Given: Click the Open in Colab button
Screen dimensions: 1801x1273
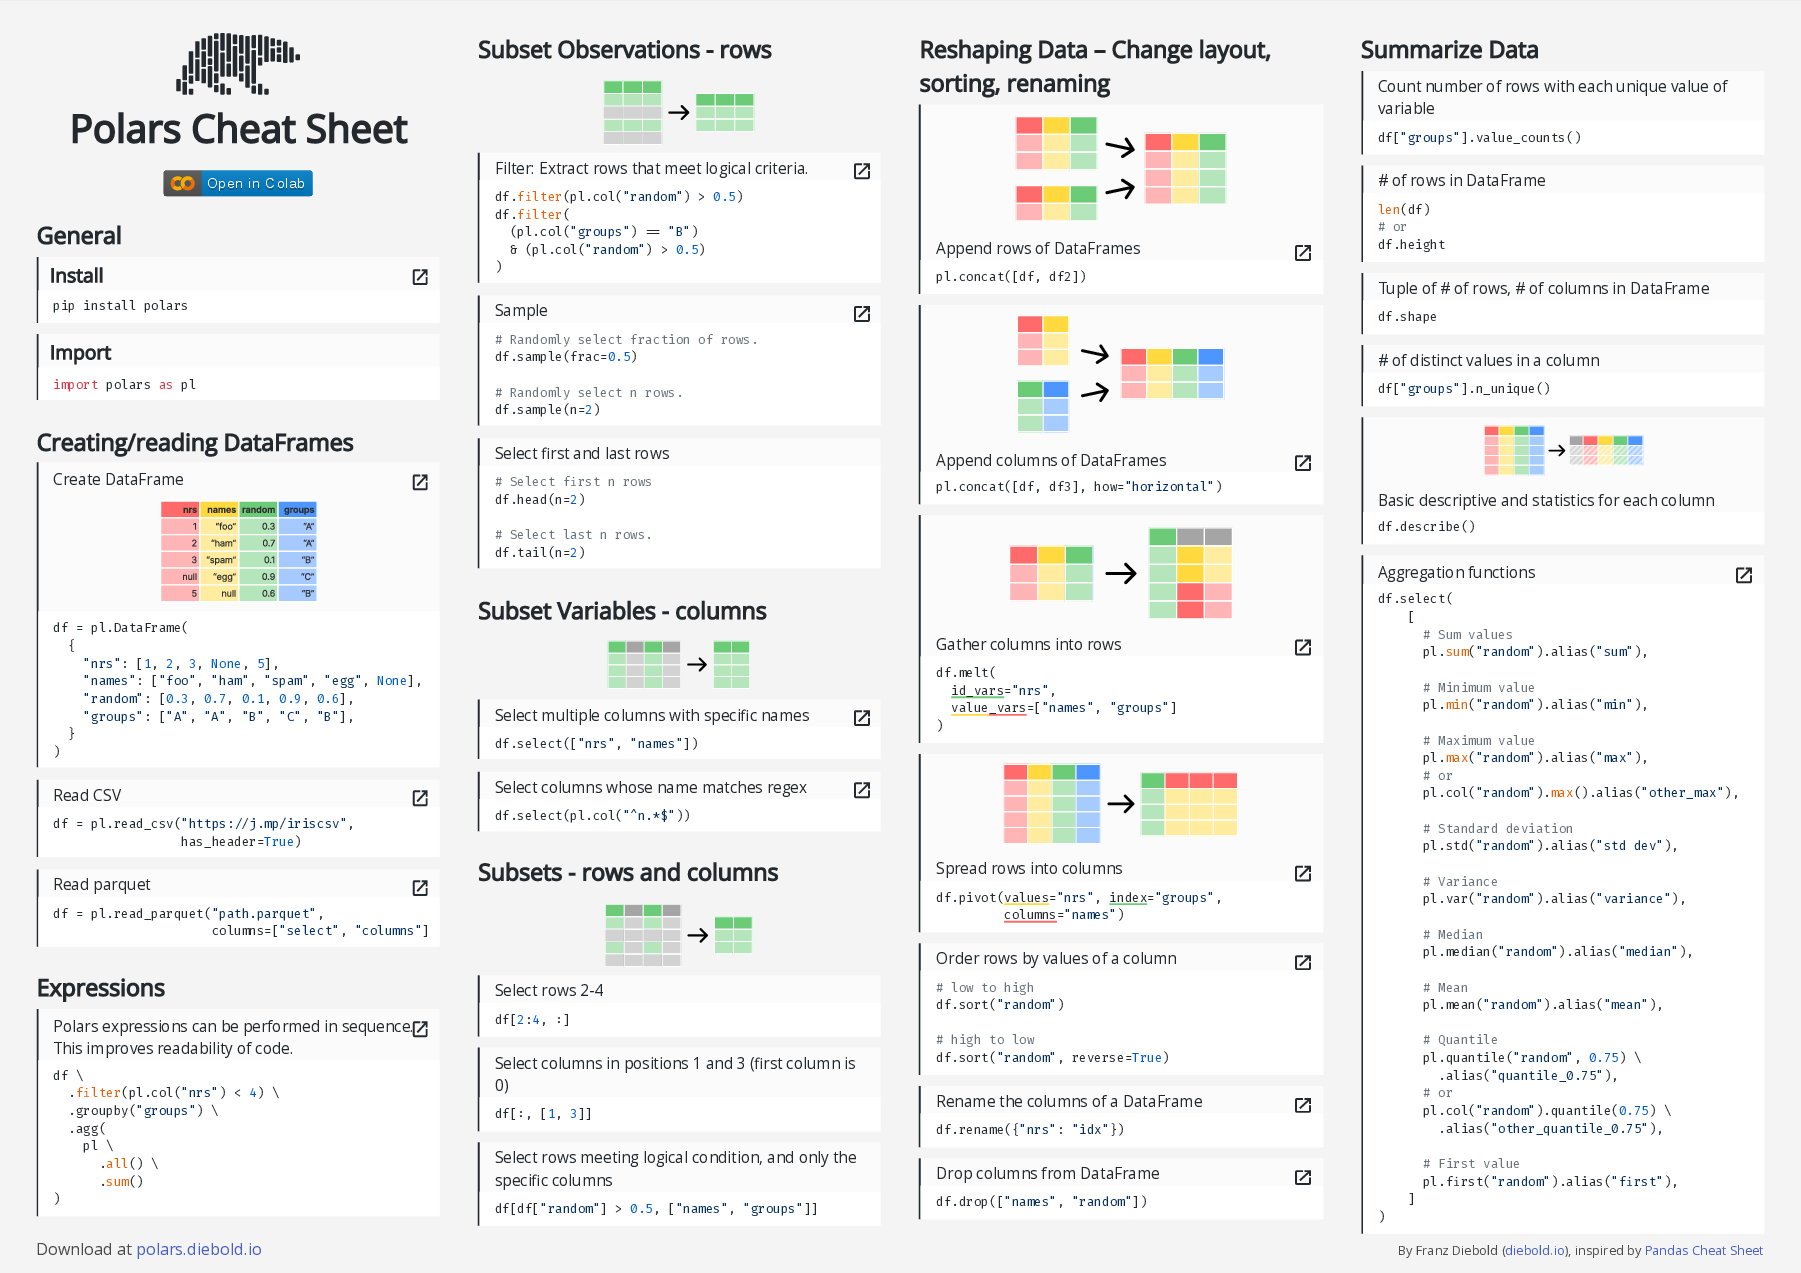Looking at the screenshot, I should point(237,183).
